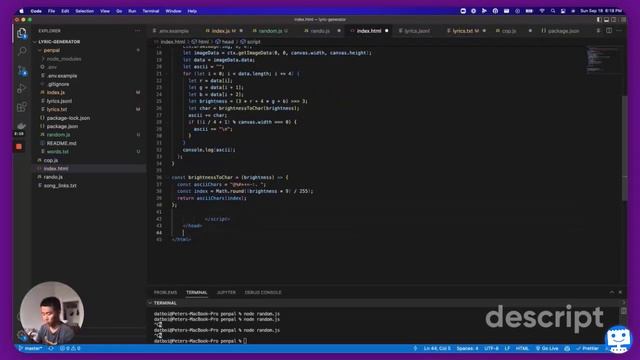
Task: Click UTF-8 encoding in status bar
Action: [491, 349]
